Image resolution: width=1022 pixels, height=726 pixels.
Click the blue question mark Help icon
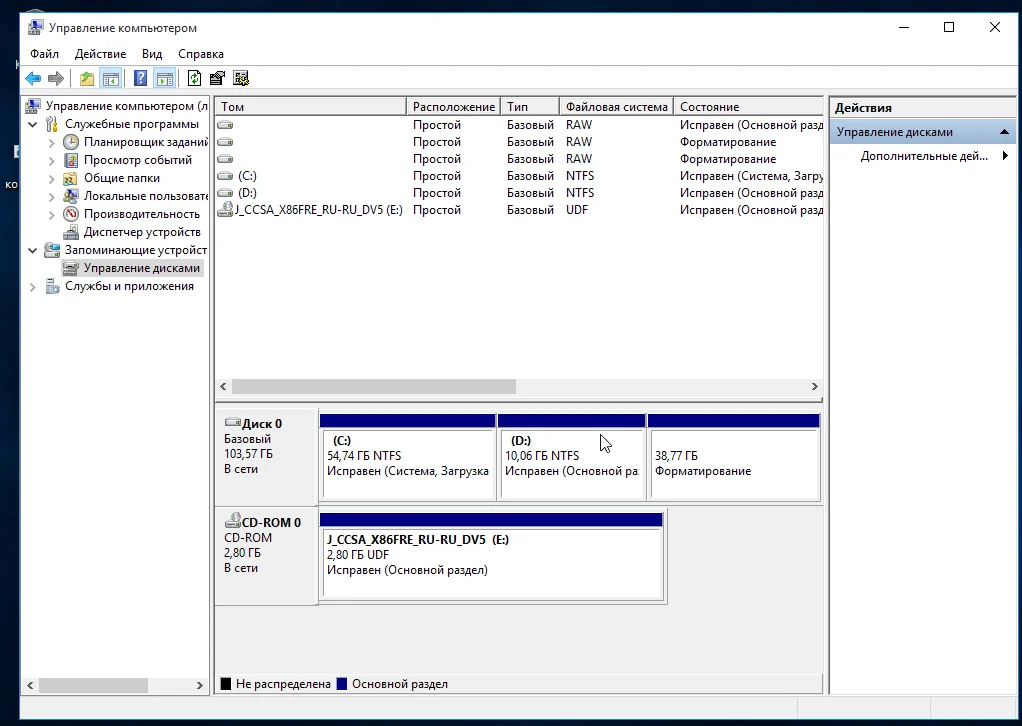pyautogui.click(x=141, y=79)
